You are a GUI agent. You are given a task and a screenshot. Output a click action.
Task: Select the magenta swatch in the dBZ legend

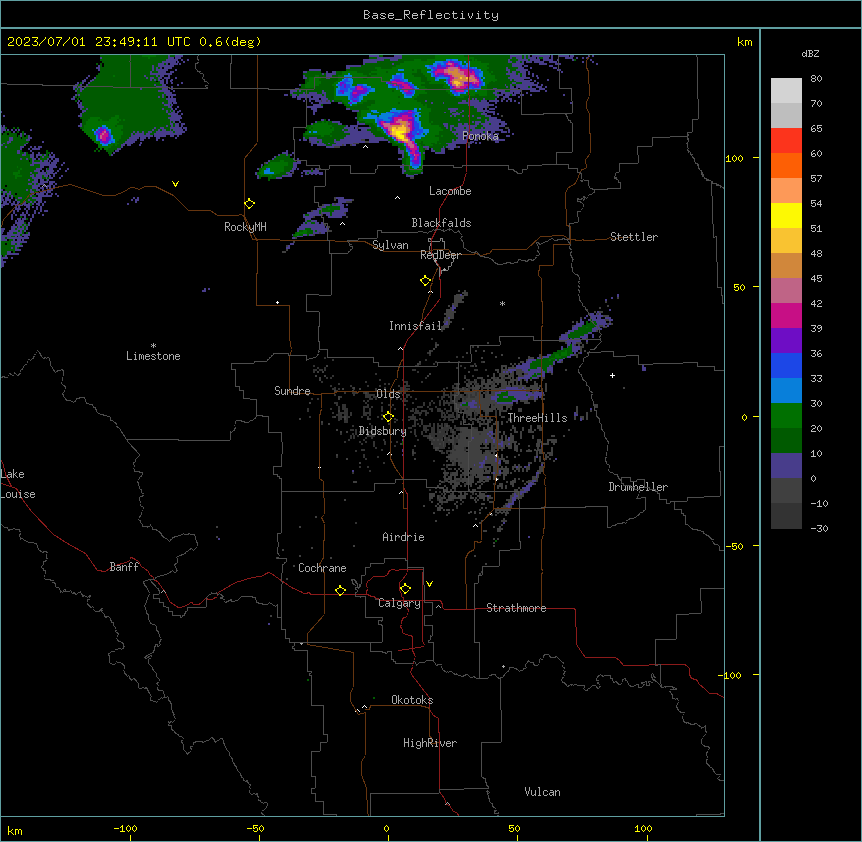786,315
